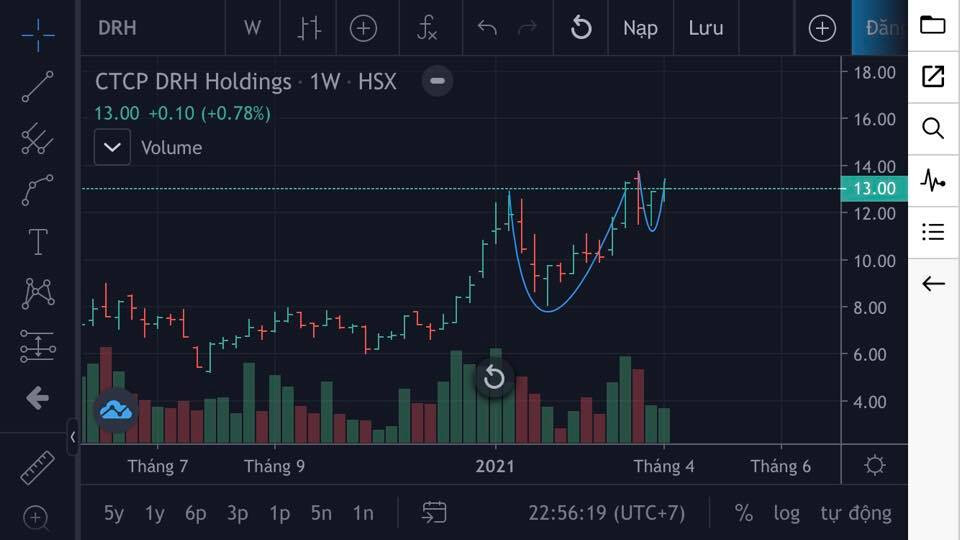The width and height of the screenshot is (960, 540).
Task: Click the zoom in magnifier tool
Action: point(36,518)
